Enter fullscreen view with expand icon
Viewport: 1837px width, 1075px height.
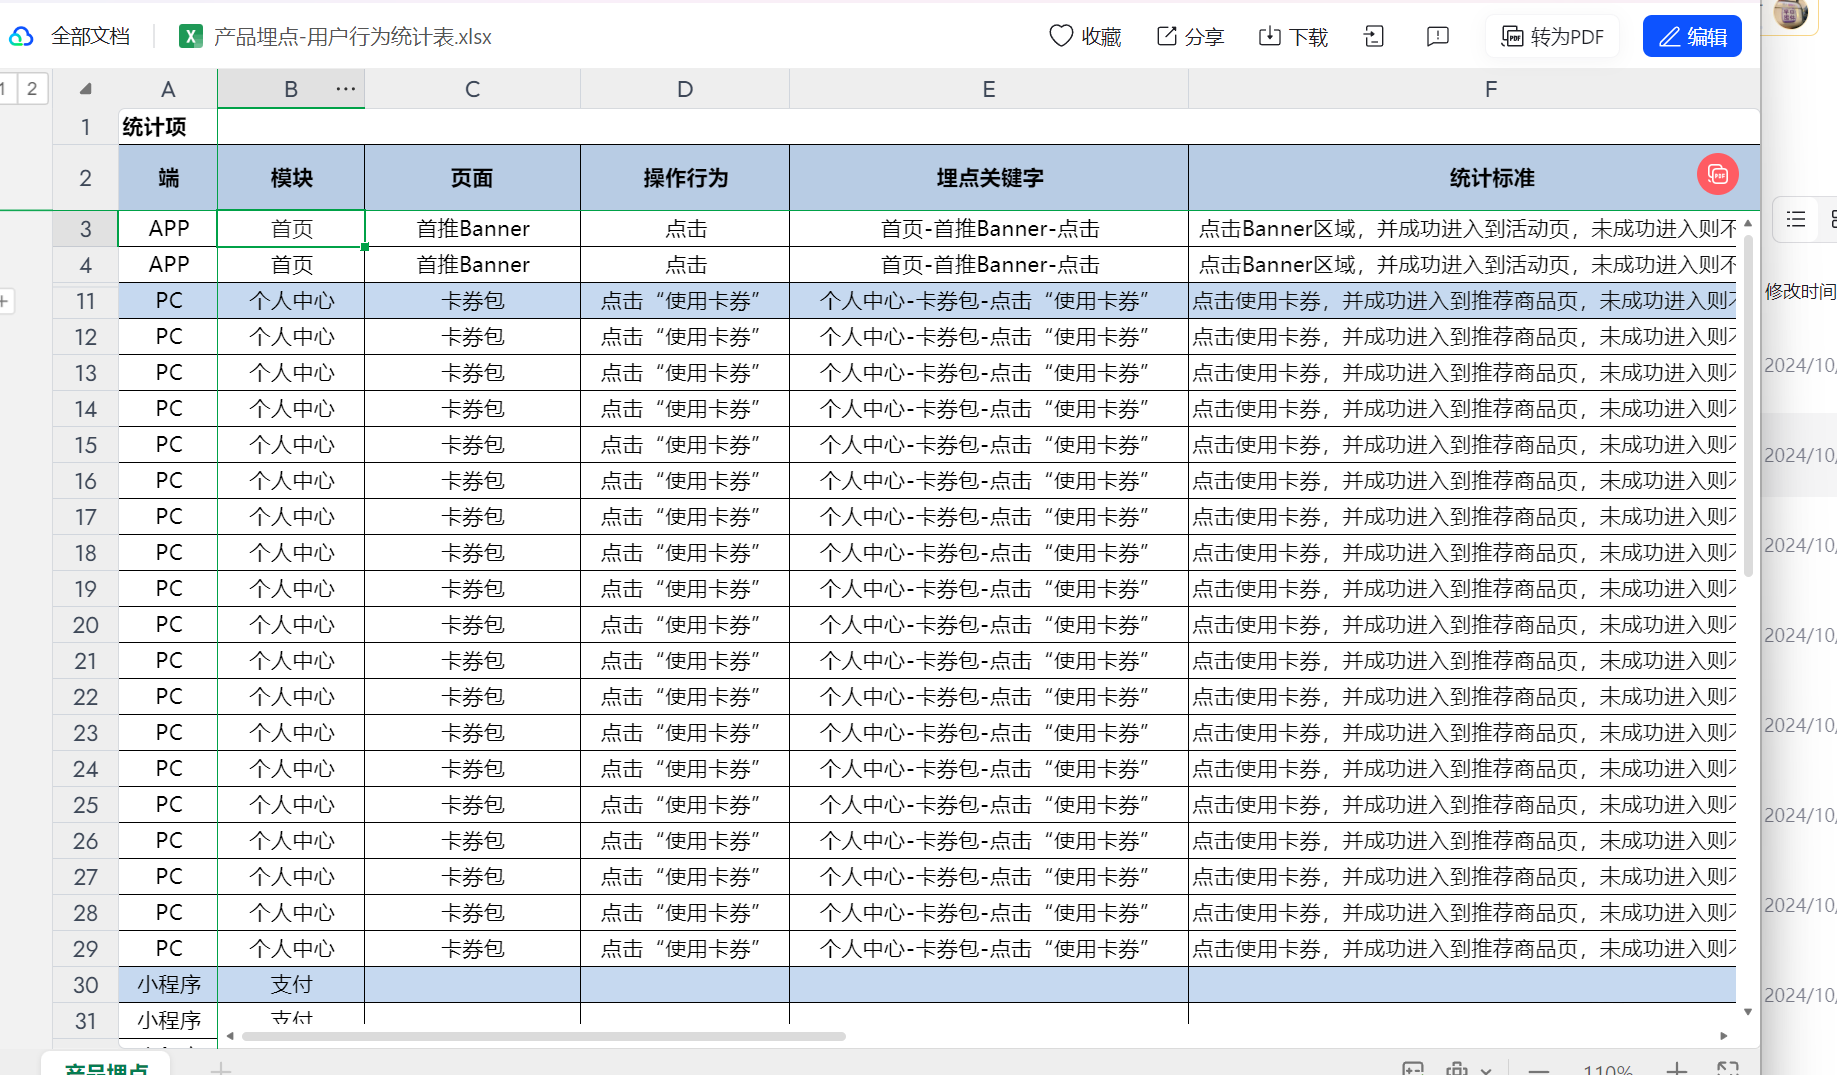coord(1728,1069)
